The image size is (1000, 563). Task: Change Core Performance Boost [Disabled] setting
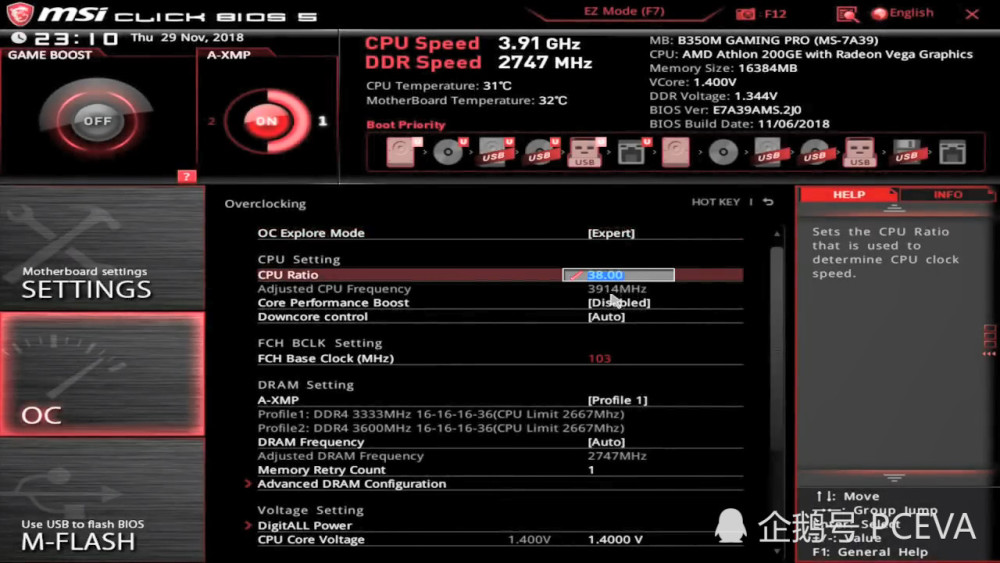[x=500, y=302]
